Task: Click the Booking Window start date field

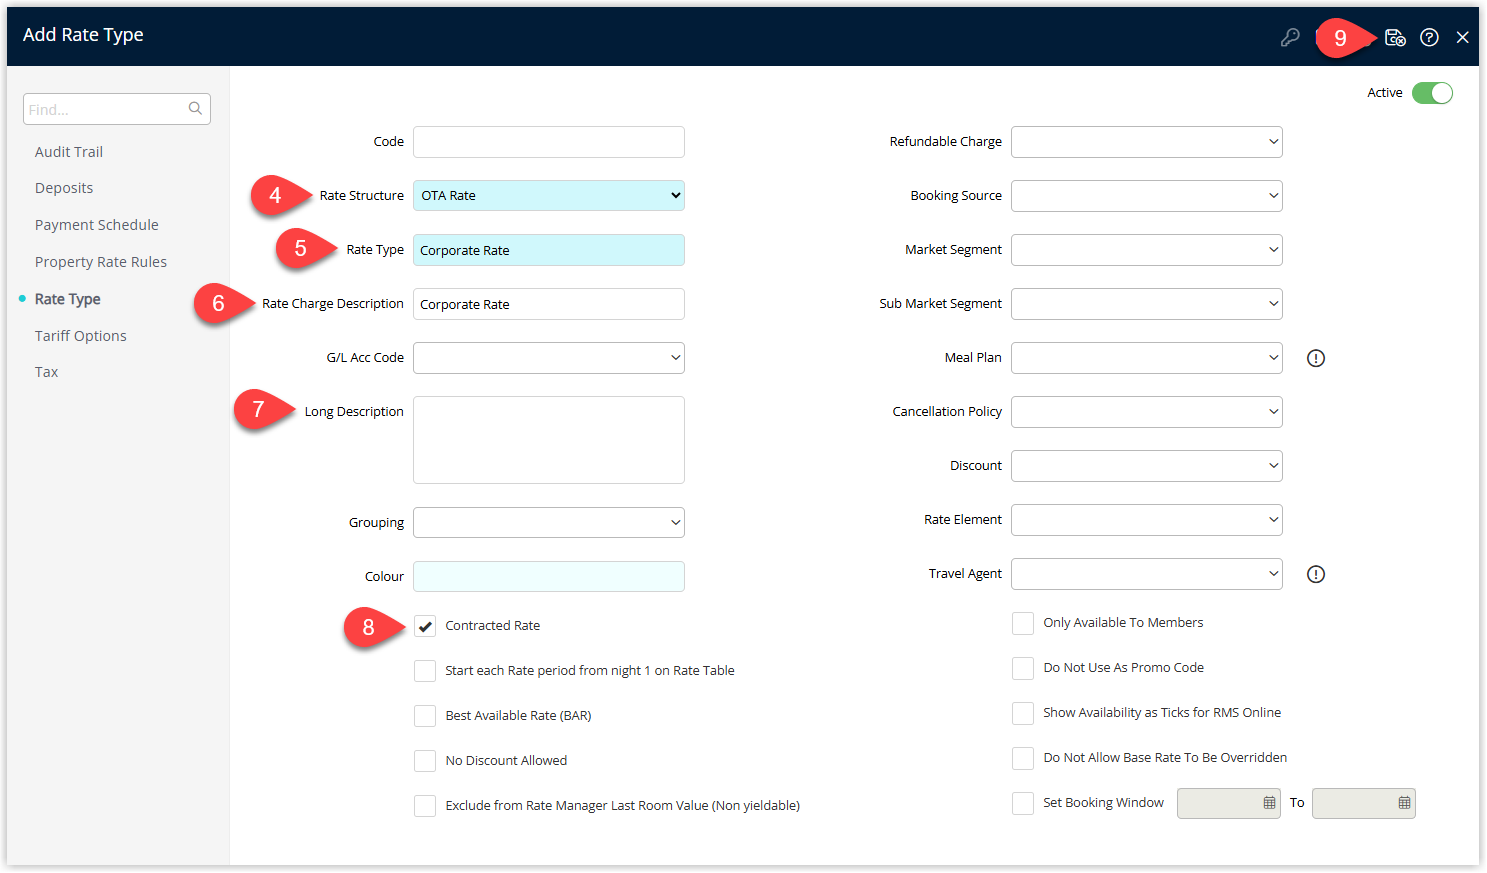Action: click(1229, 803)
